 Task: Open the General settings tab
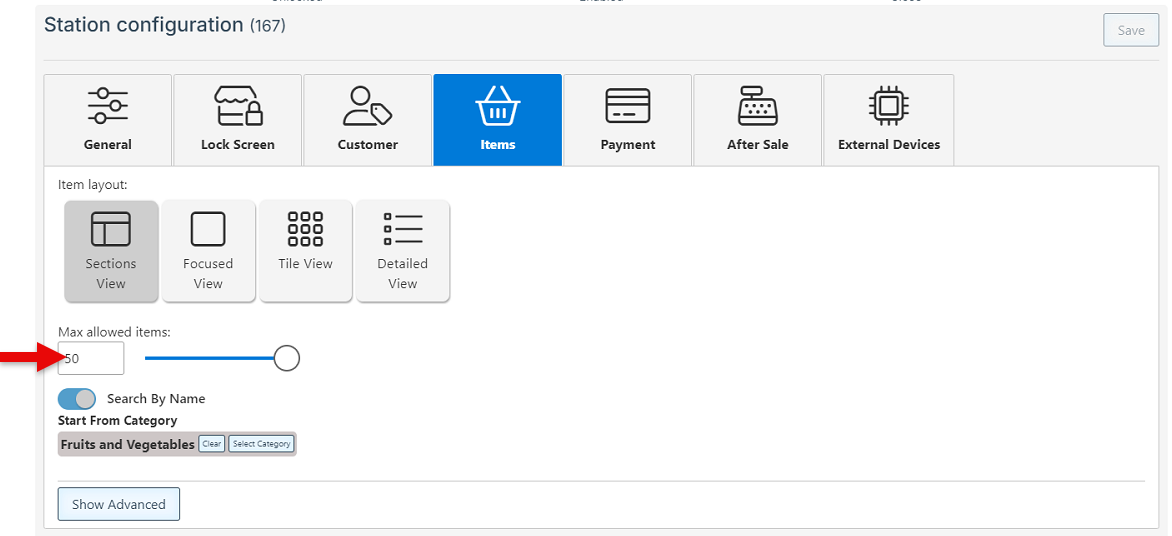click(x=108, y=120)
